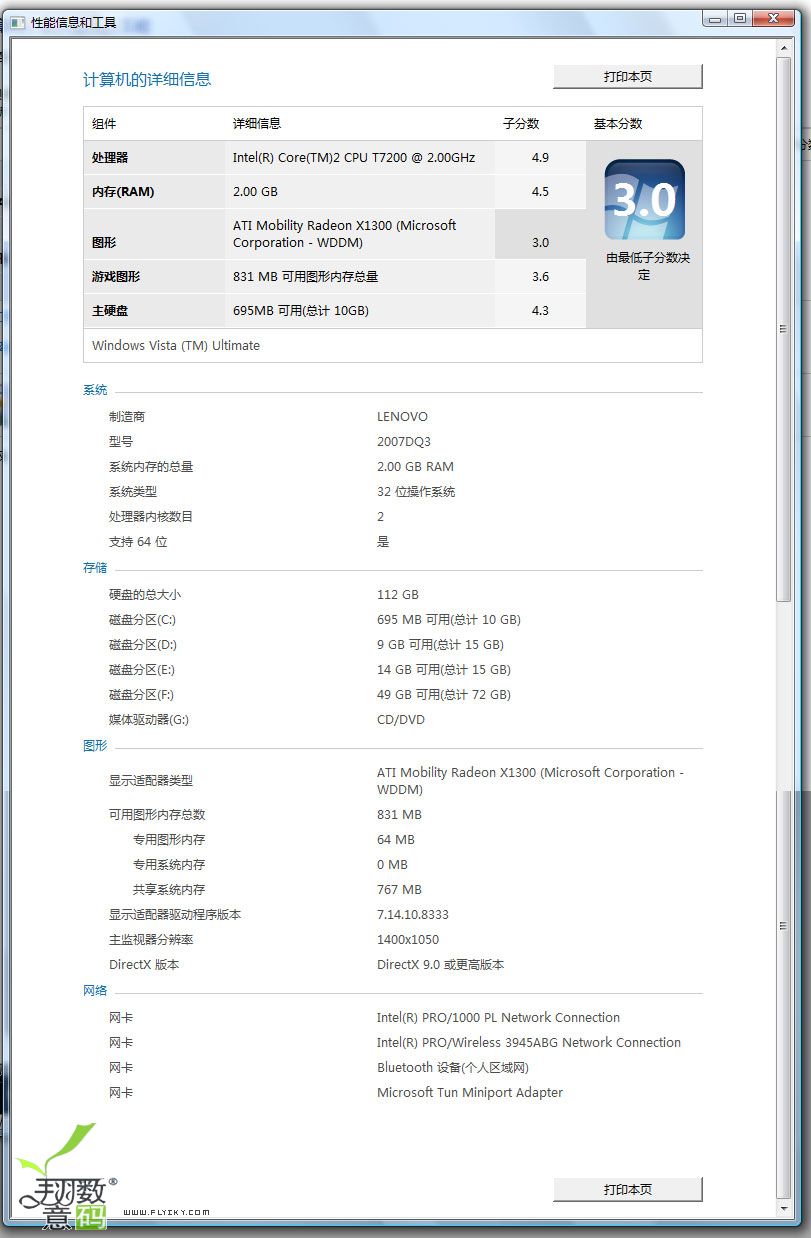Select the manufacturer value "LENOVO"
This screenshot has width=811, height=1238.
402,417
